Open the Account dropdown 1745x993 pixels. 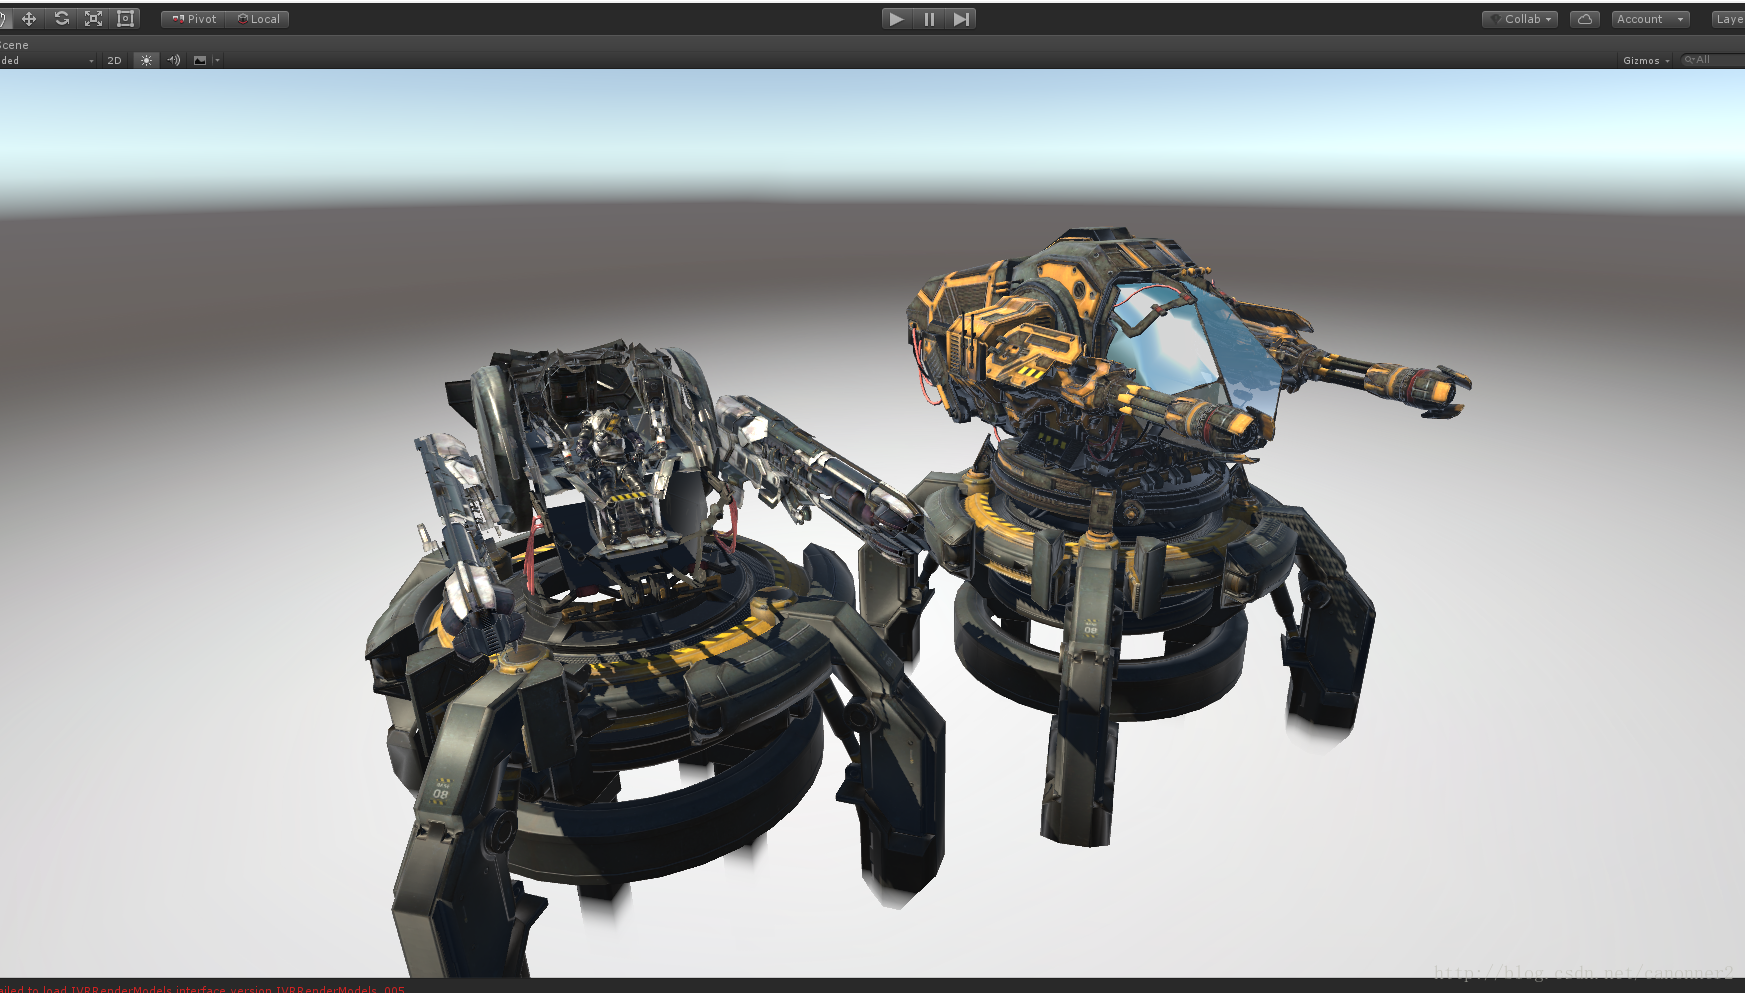tap(1651, 19)
